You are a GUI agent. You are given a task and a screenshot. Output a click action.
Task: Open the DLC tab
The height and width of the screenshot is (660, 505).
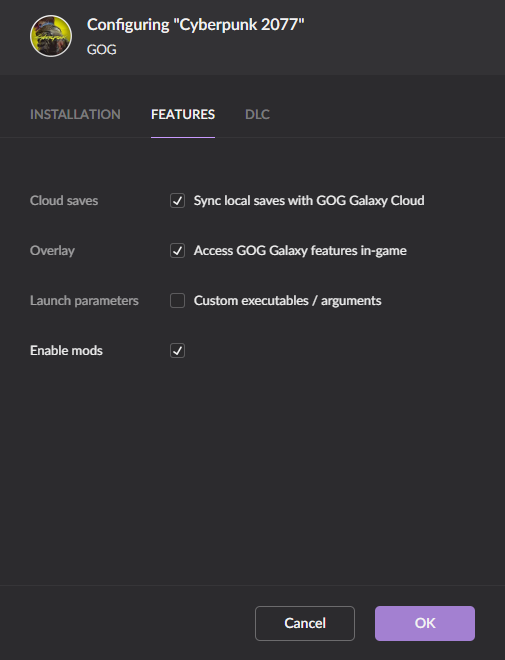(258, 114)
